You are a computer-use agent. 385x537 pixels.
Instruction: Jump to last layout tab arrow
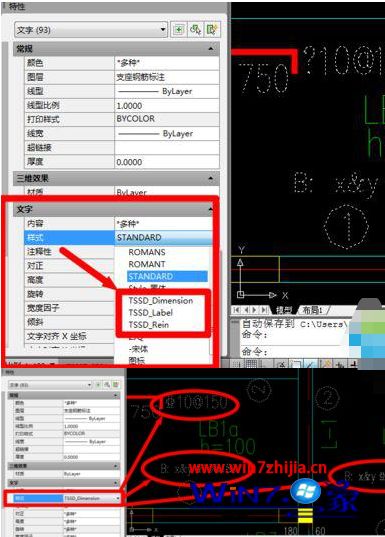pyautogui.click(x=264, y=310)
